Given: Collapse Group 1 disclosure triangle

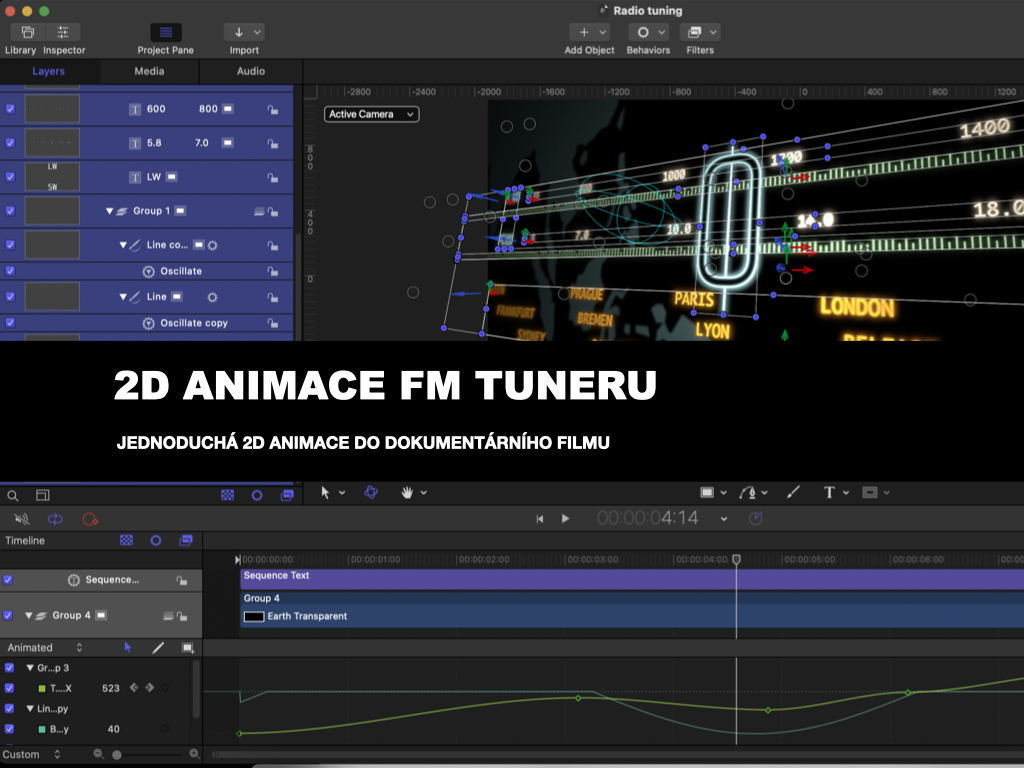Looking at the screenshot, I should coord(110,211).
